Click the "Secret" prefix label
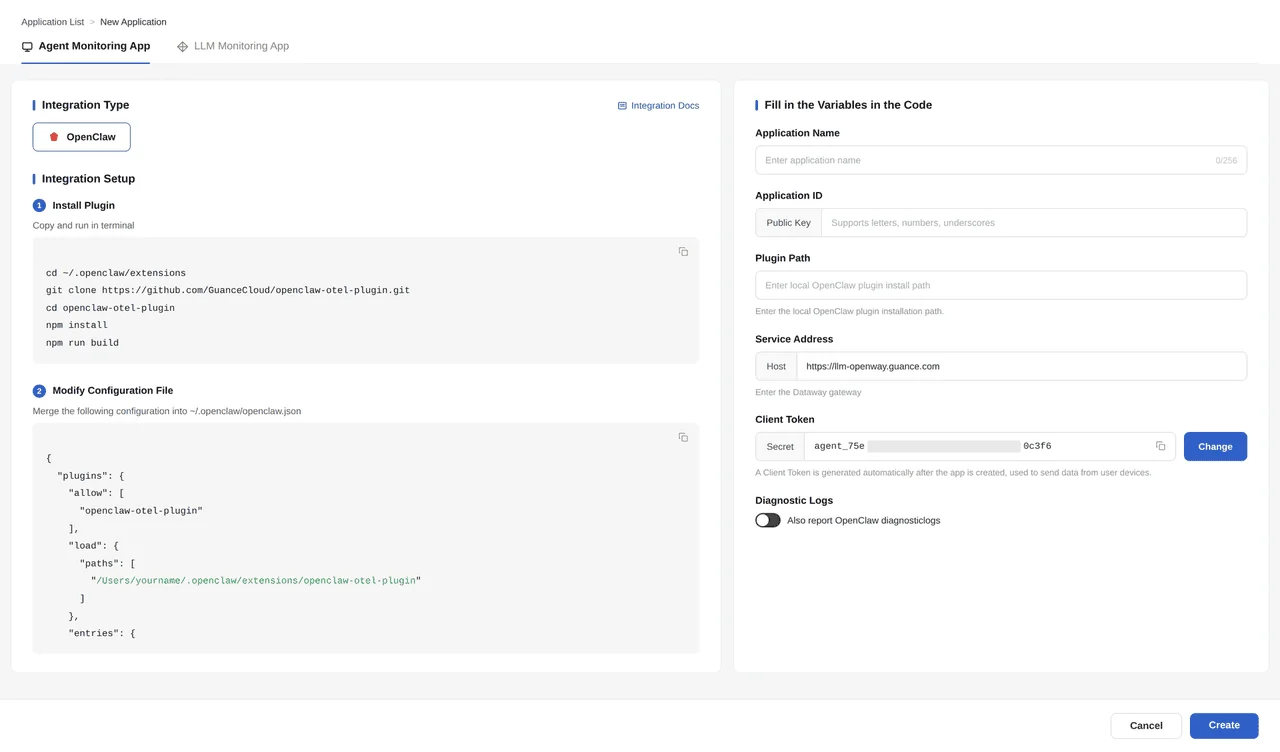 click(x=780, y=447)
